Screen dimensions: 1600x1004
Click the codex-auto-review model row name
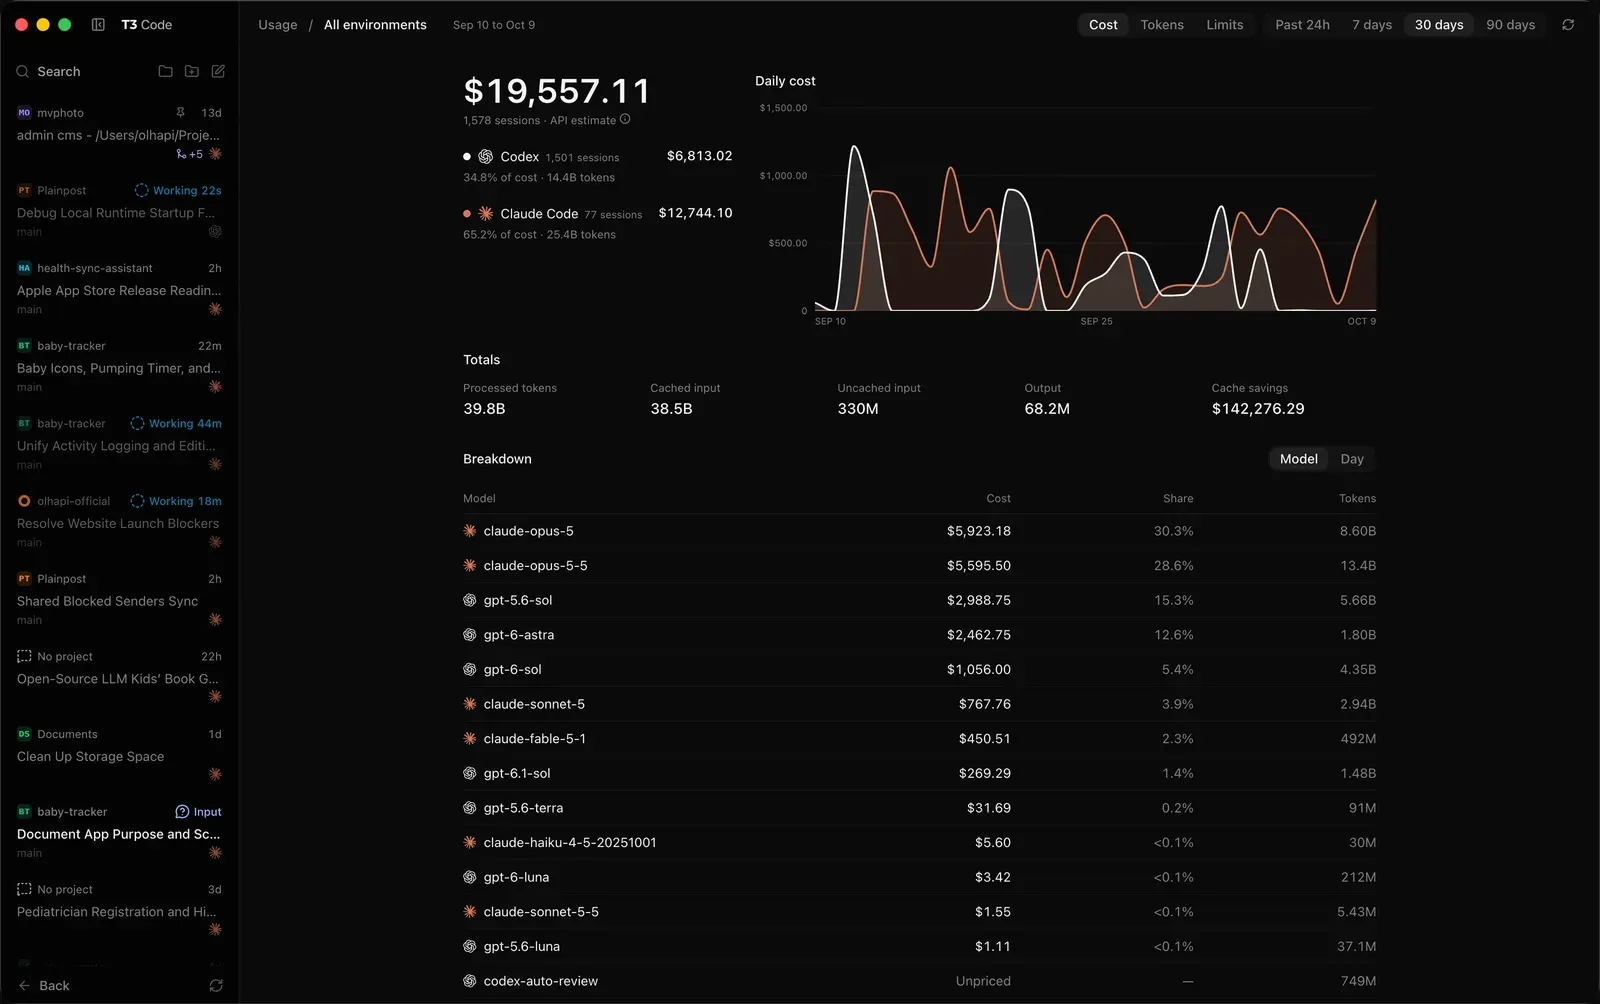coord(541,981)
